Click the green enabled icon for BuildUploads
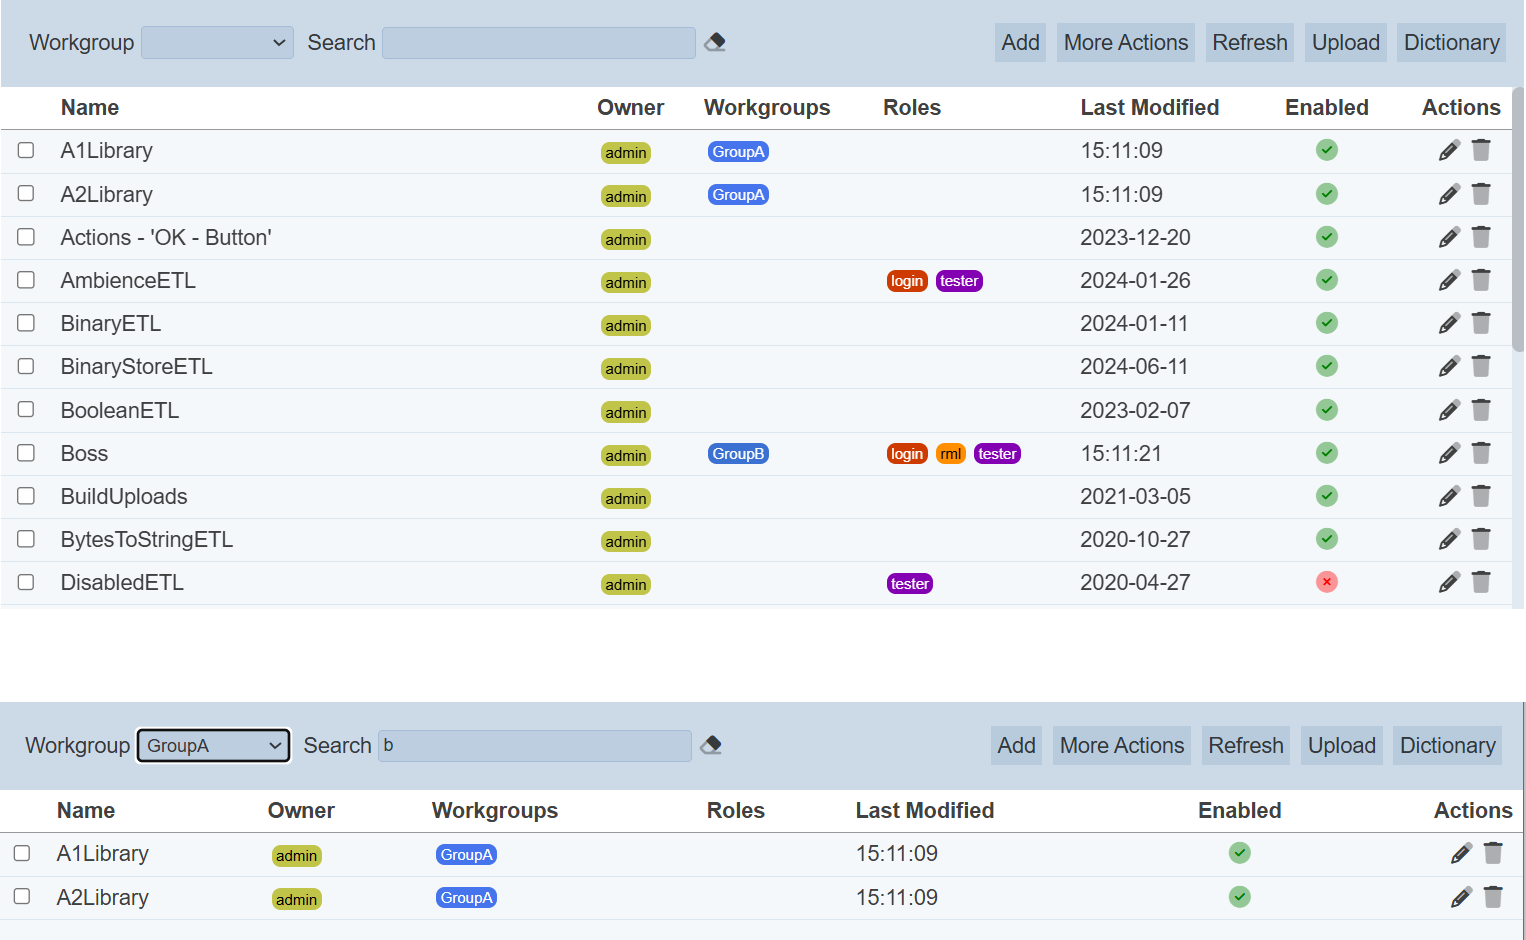 [x=1327, y=496]
